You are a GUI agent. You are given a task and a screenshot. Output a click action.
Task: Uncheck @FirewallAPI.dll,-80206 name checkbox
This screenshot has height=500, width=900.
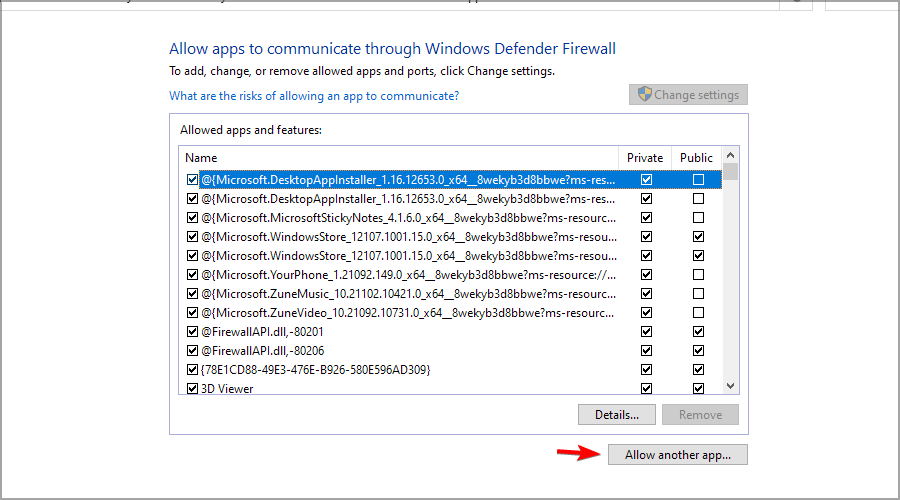point(192,350)
